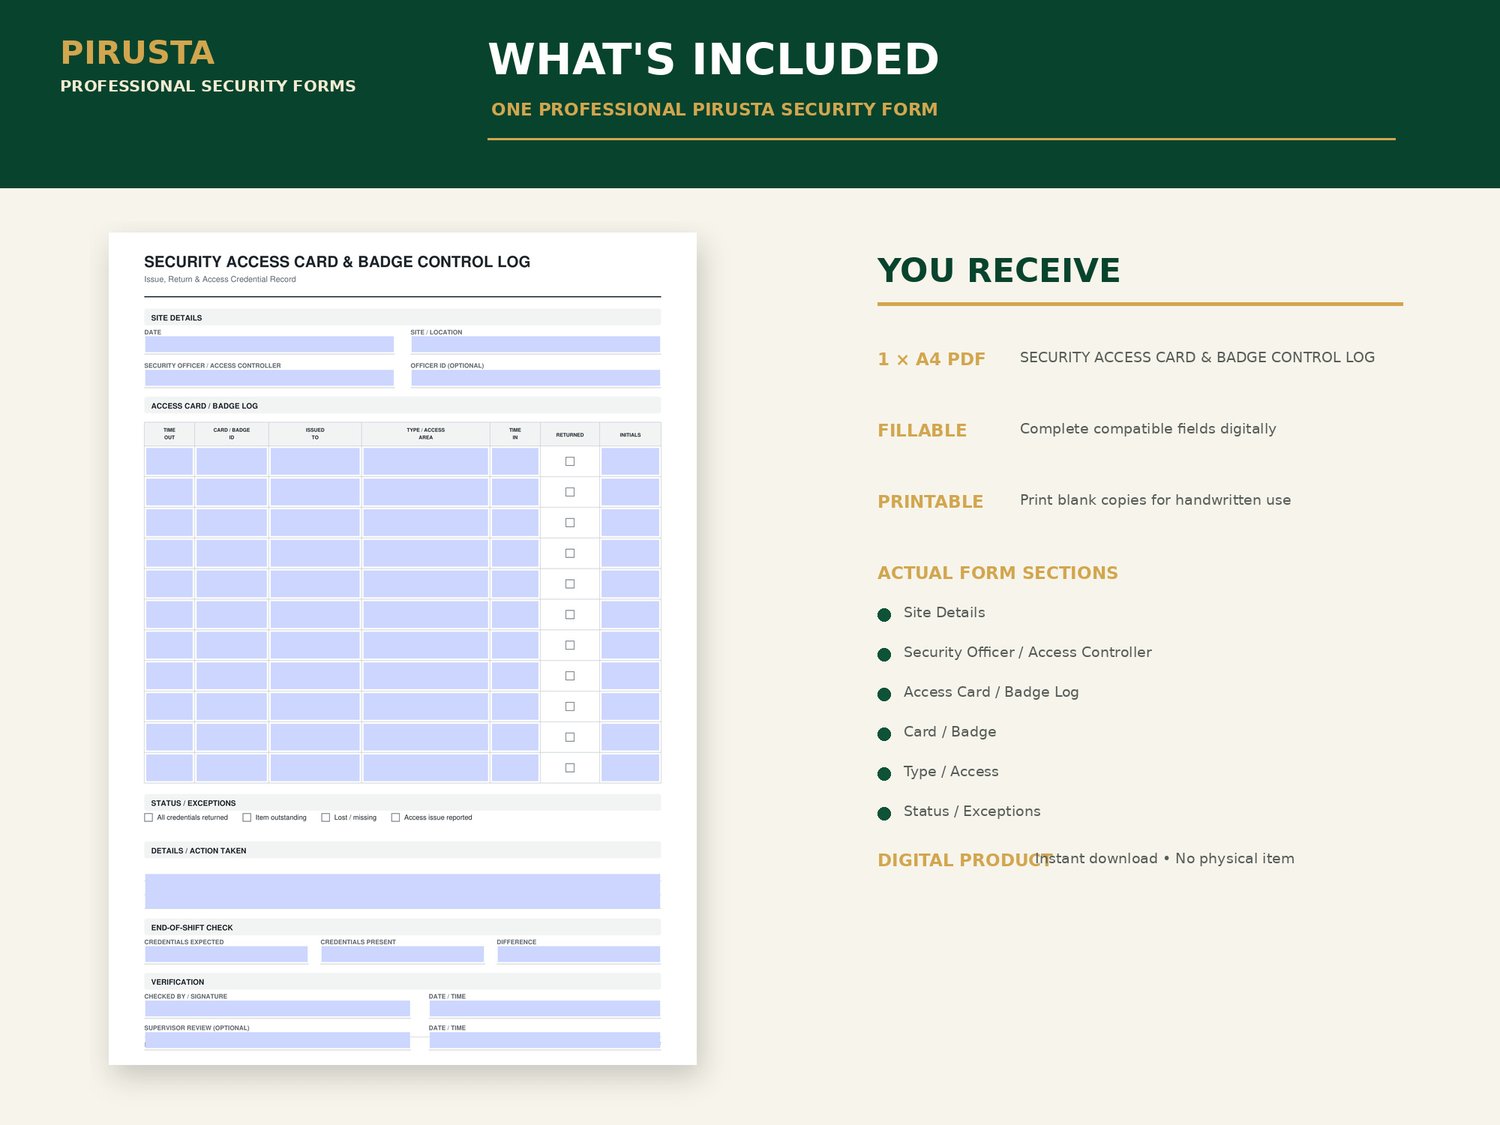Click the Returned column header
This screenshot has width=1500, height=1125.
[570, 435]
